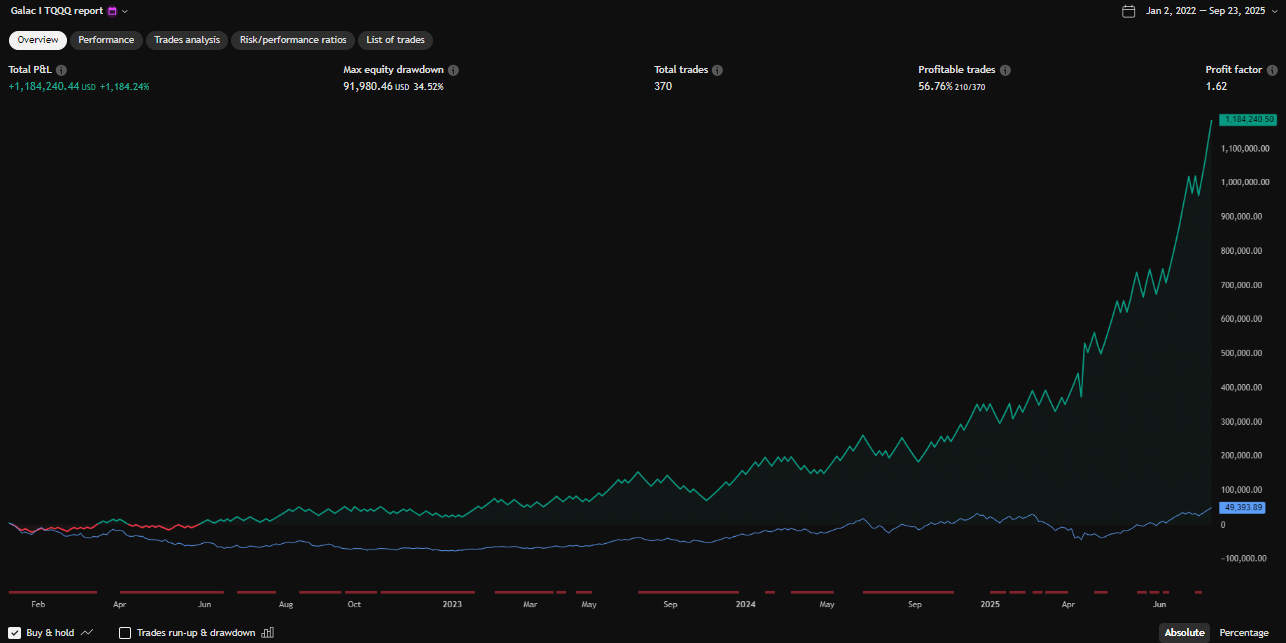Go to the List of trades tab
This screenshot has height=643, width=1286.
click(x=395, y=40)
